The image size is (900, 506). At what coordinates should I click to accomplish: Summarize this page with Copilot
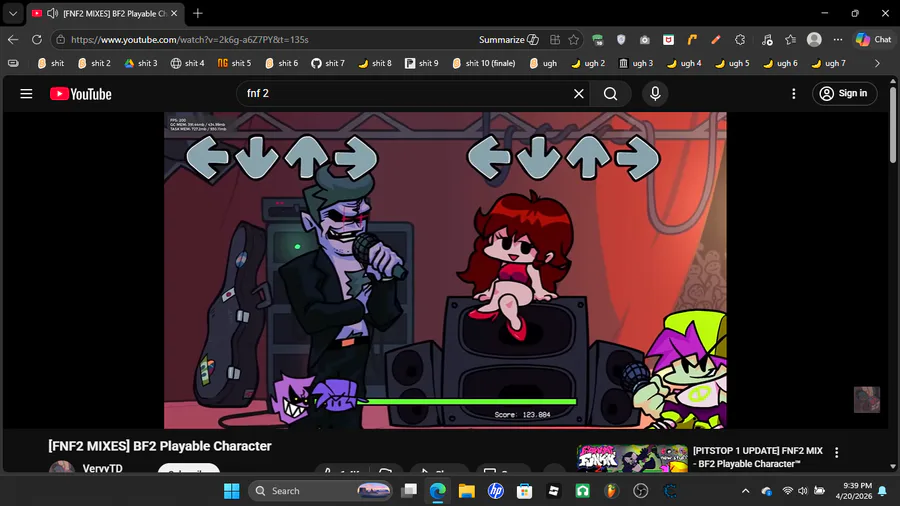point(509,40)
